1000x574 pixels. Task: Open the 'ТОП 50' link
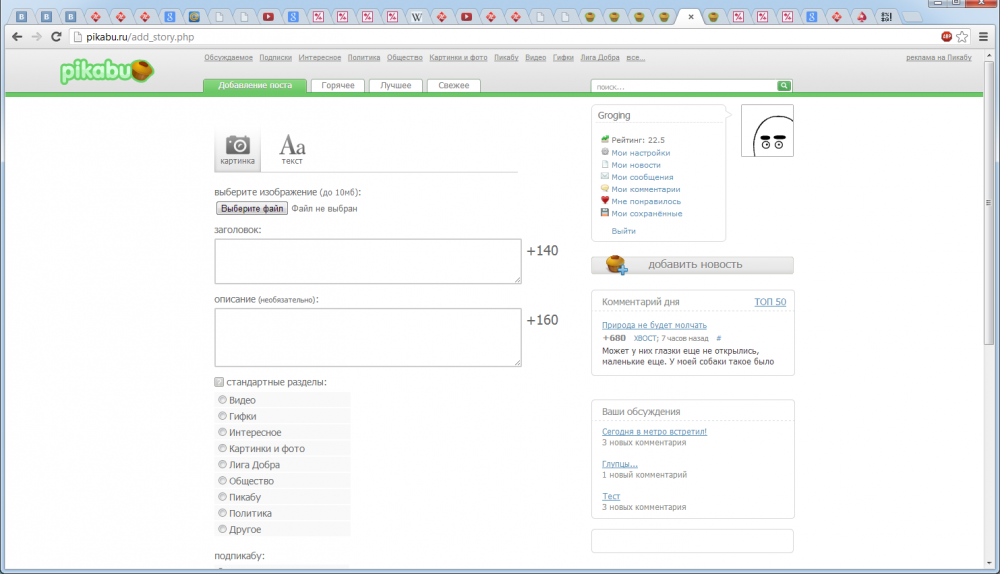click(x=770, y=302)
